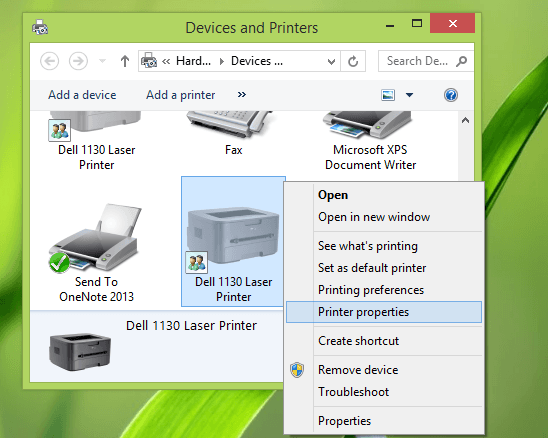Click Add a printer
The height and width of the screenshot is (438, 548).
coord(181,95)
